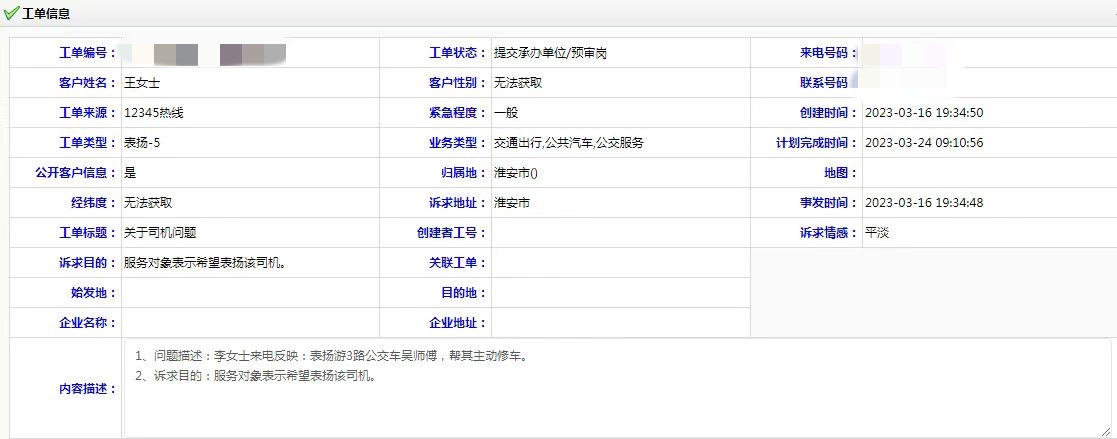Click the 工单来源 value 12345热线
The width and height of the screenshot is (1117, 439).
[x=153, y=113]
